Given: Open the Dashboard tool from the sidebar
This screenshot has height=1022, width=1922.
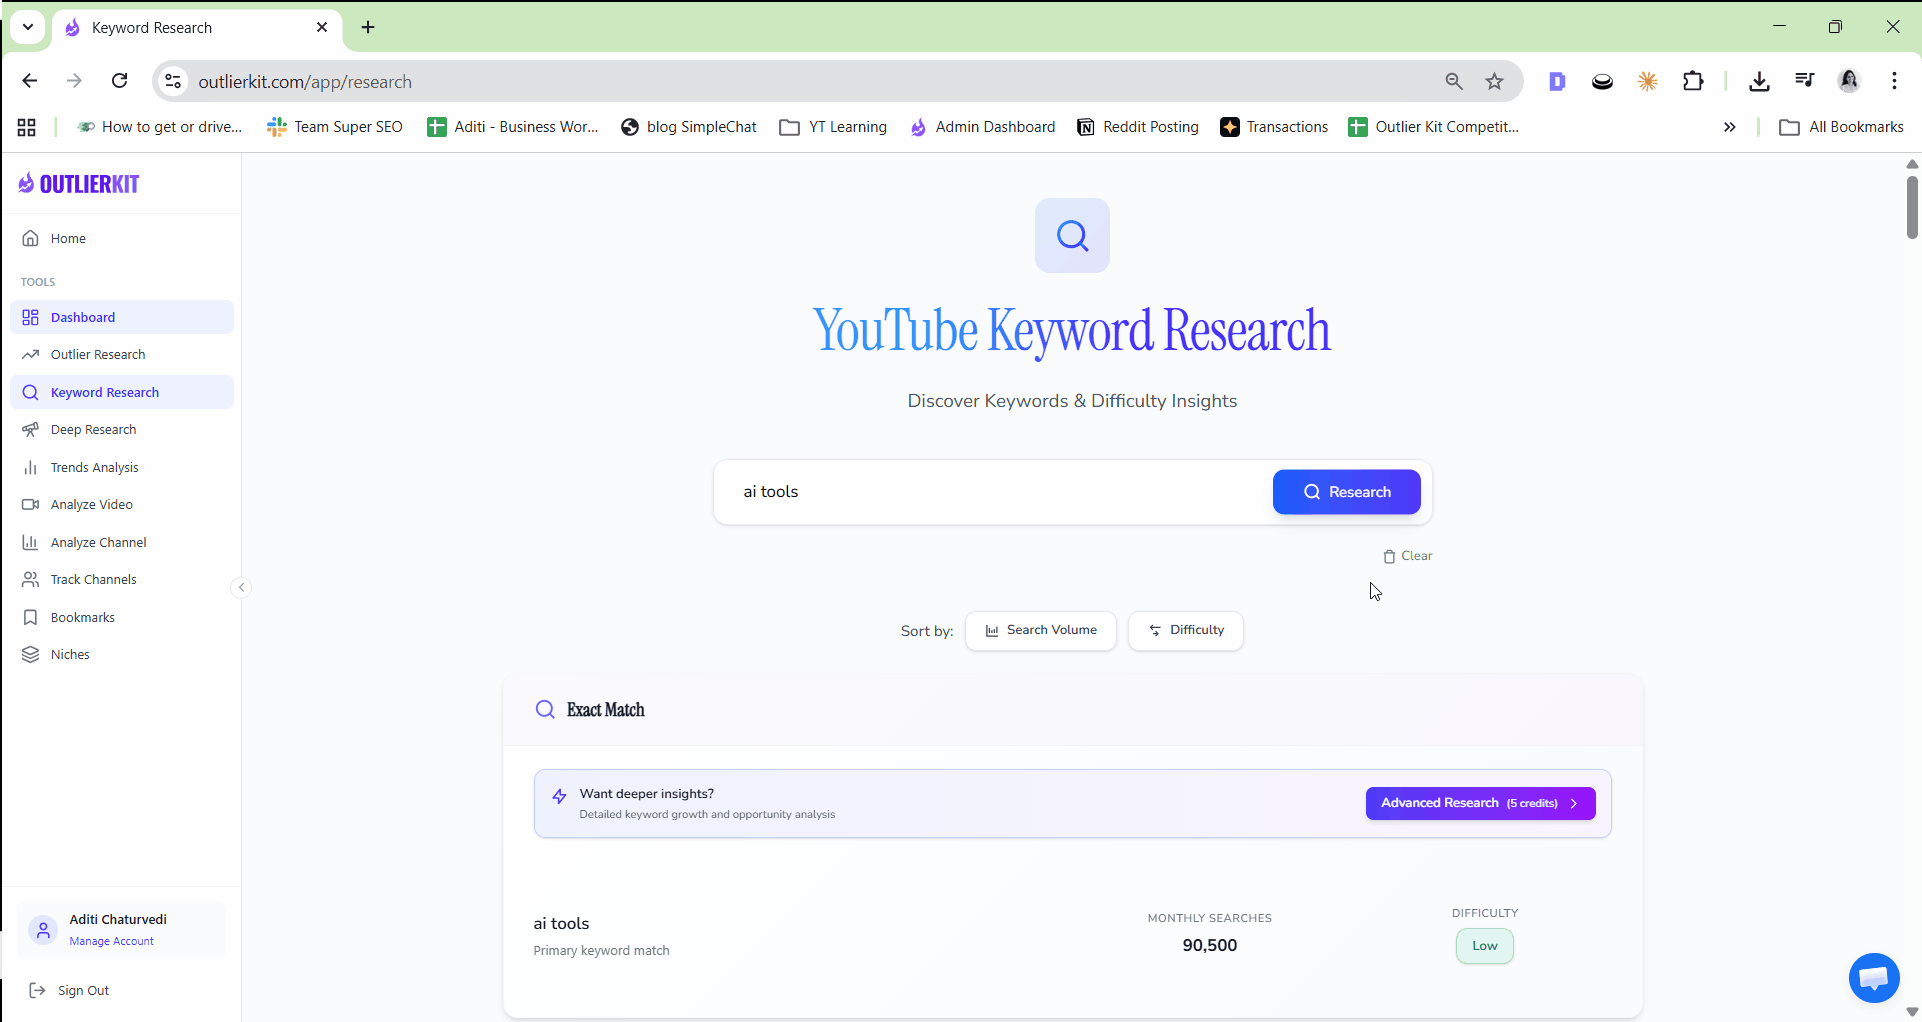Looking at the screenshot, I should point(81,317).
